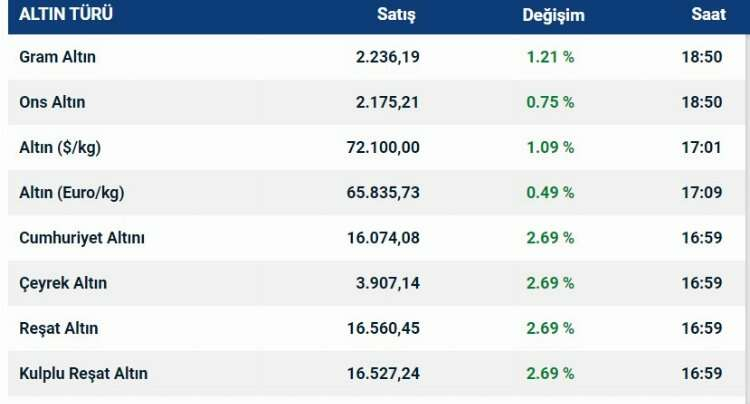Image resolution: width=750 pixels, height=404 pixels.
Task: Select the Altın ($/kg) entry
Action: point(60,147)
